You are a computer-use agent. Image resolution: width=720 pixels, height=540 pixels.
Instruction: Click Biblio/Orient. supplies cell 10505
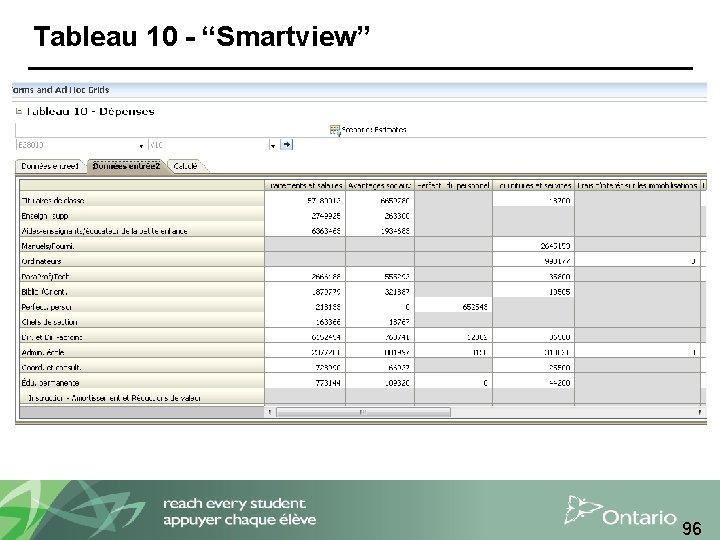click(534, 291)
